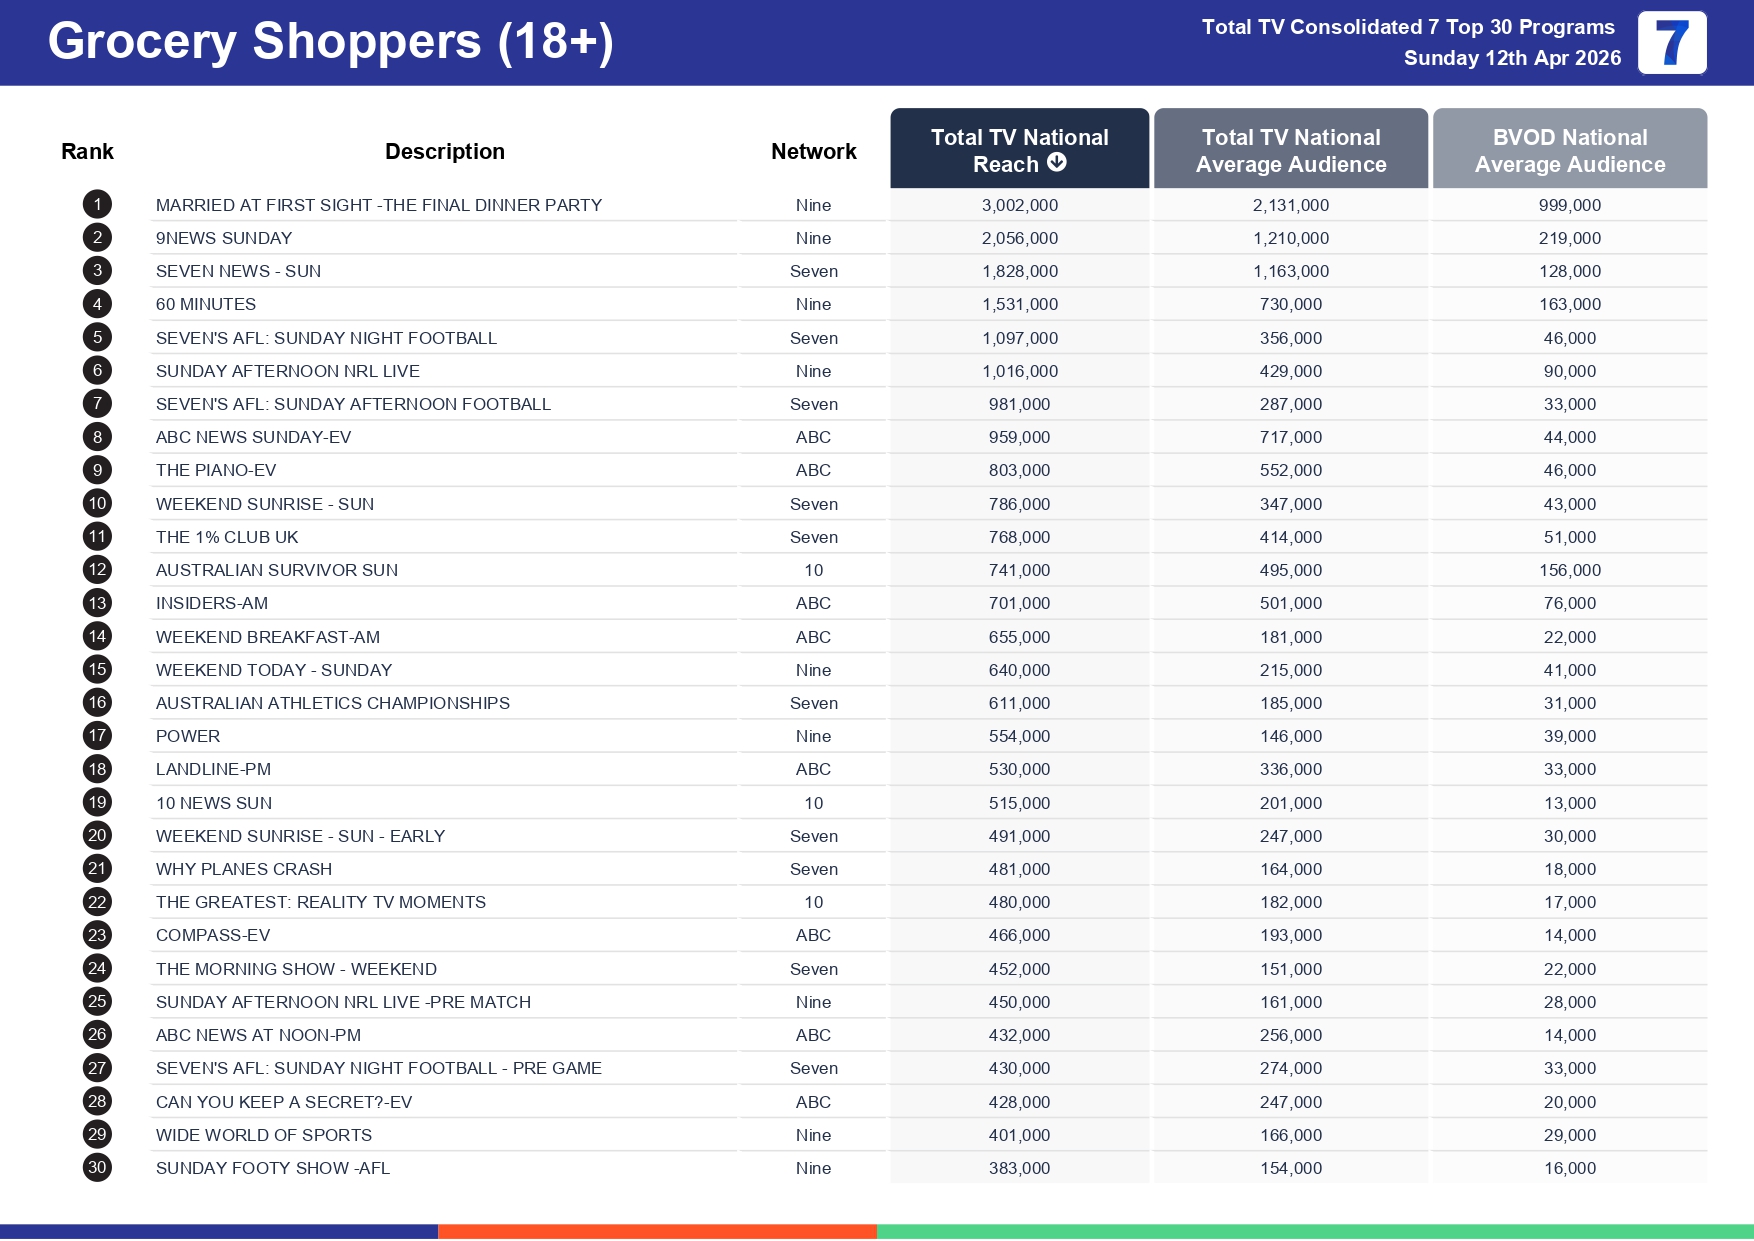Click the rank 30 circle badge
1754x1241 pixels.
(x=97, y=1168)
